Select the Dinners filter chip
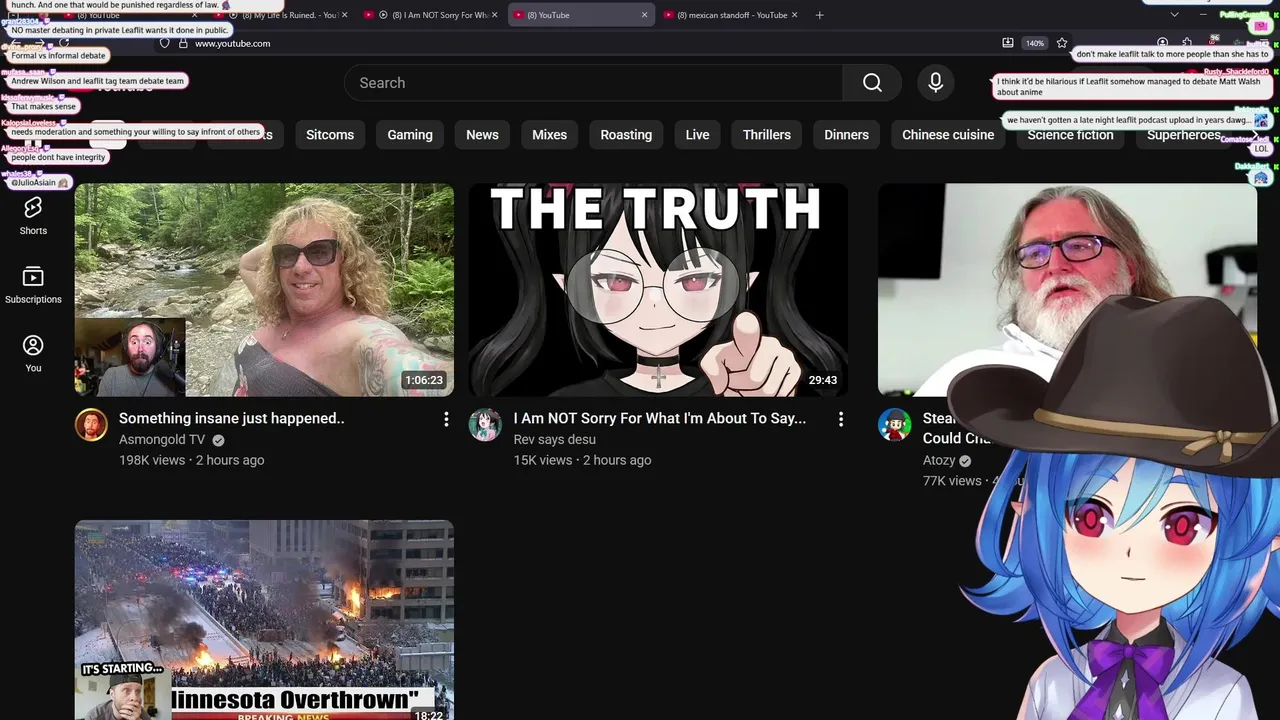This screenshot has height=720, width=1280. click(846, 135)
